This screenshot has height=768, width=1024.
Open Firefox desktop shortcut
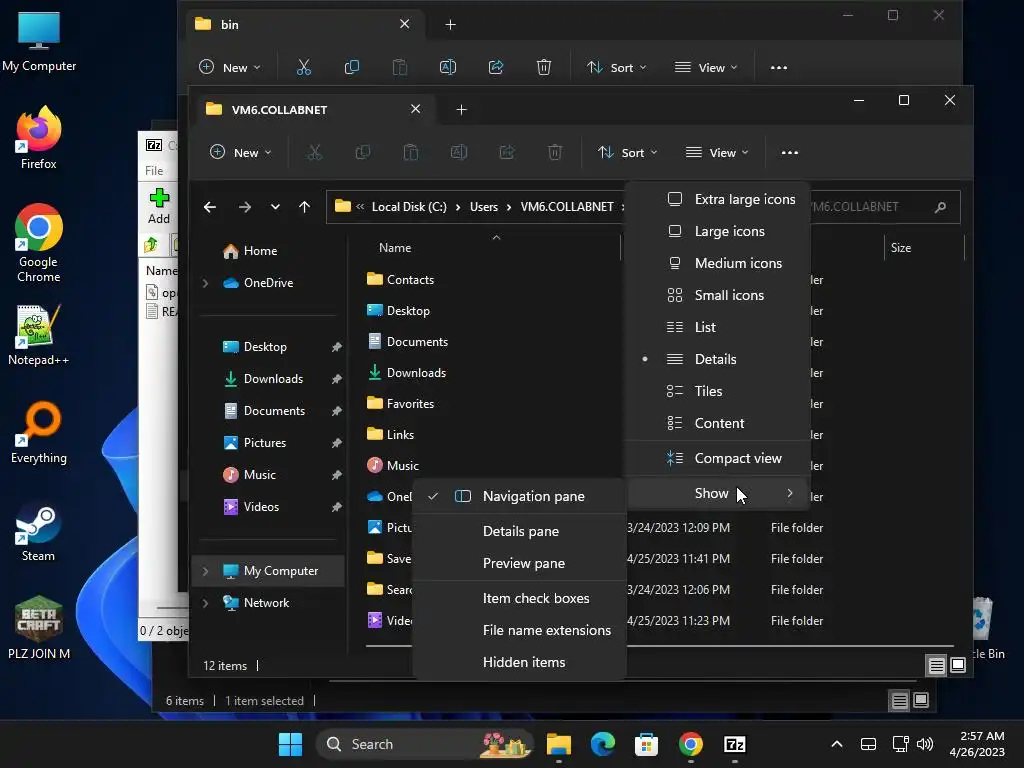click(x=39, y=138)
